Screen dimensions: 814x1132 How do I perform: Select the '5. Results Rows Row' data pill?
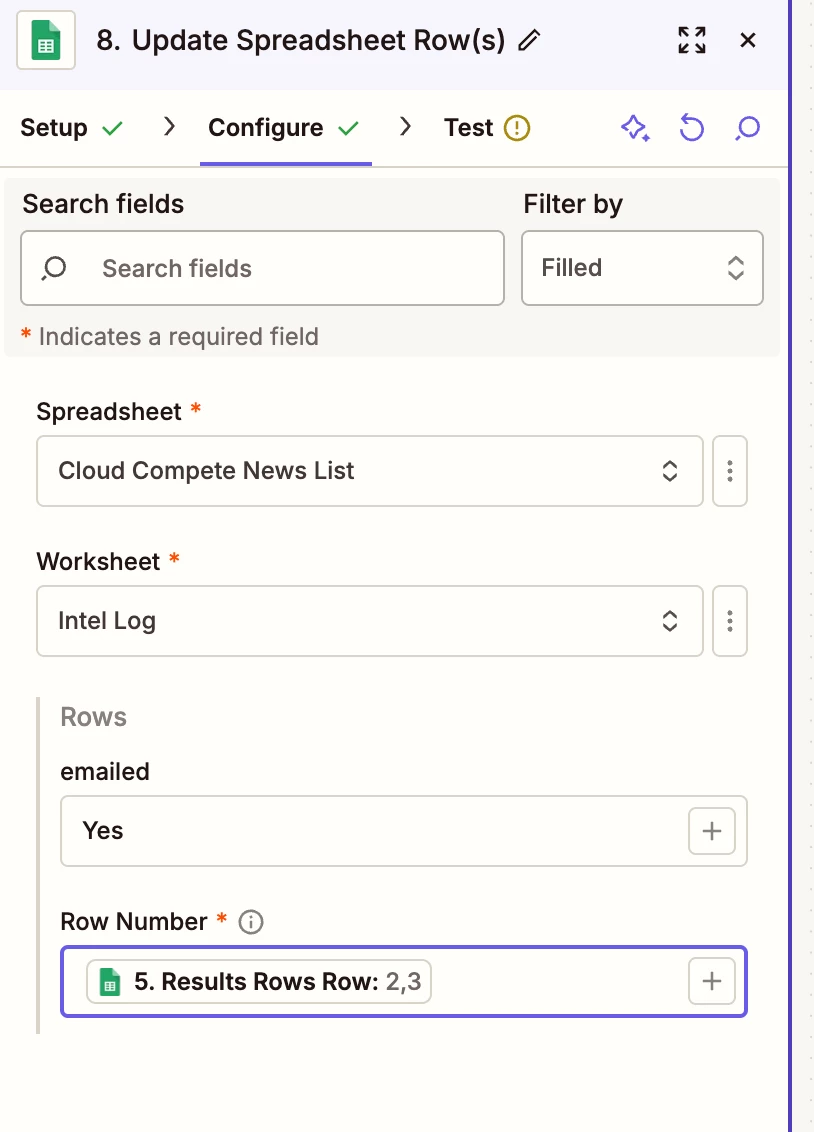point(259,982)
